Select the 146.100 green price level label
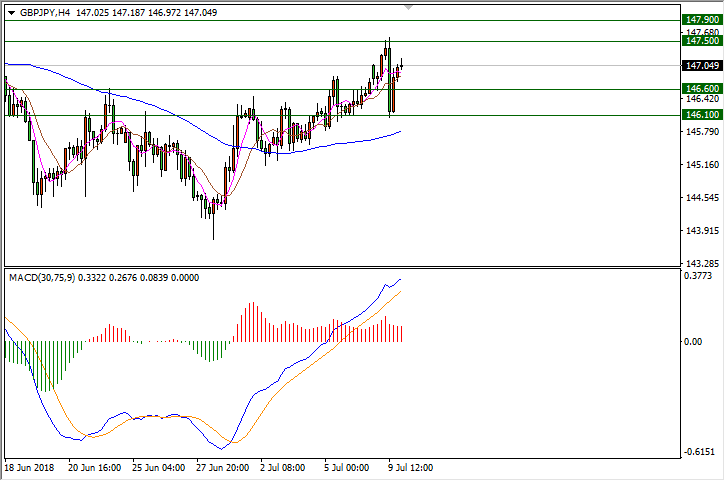Screen dimensions: 725x481 coord(702,115)
